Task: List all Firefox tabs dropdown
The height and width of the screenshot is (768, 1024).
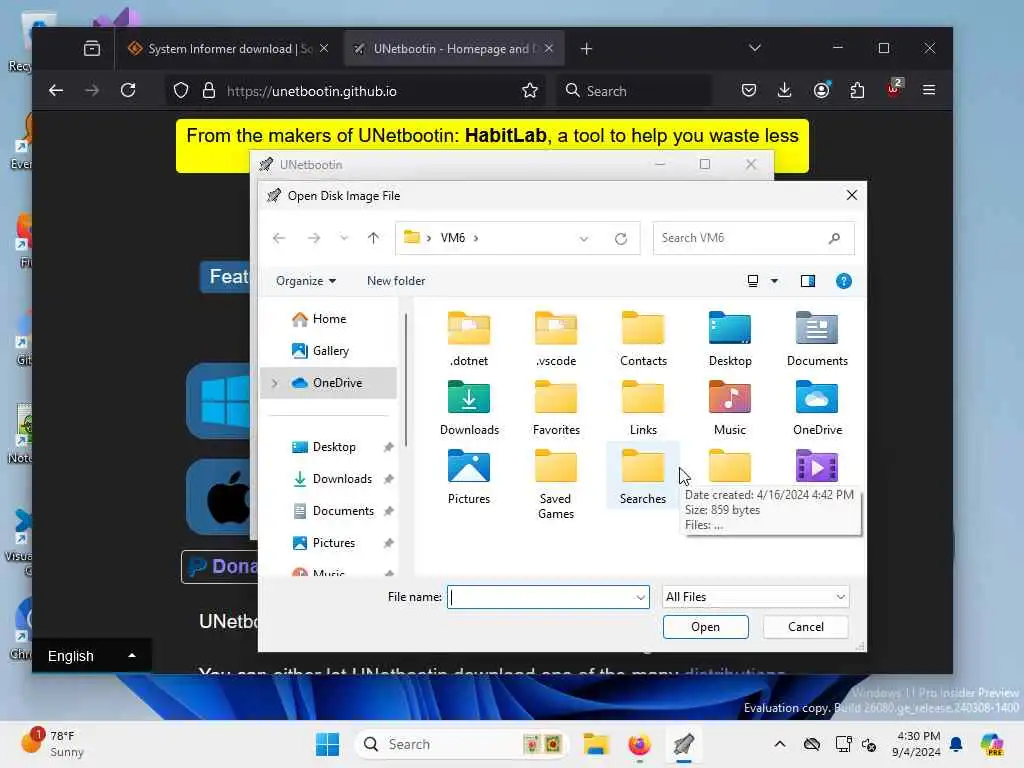Action: pos(755,48)
